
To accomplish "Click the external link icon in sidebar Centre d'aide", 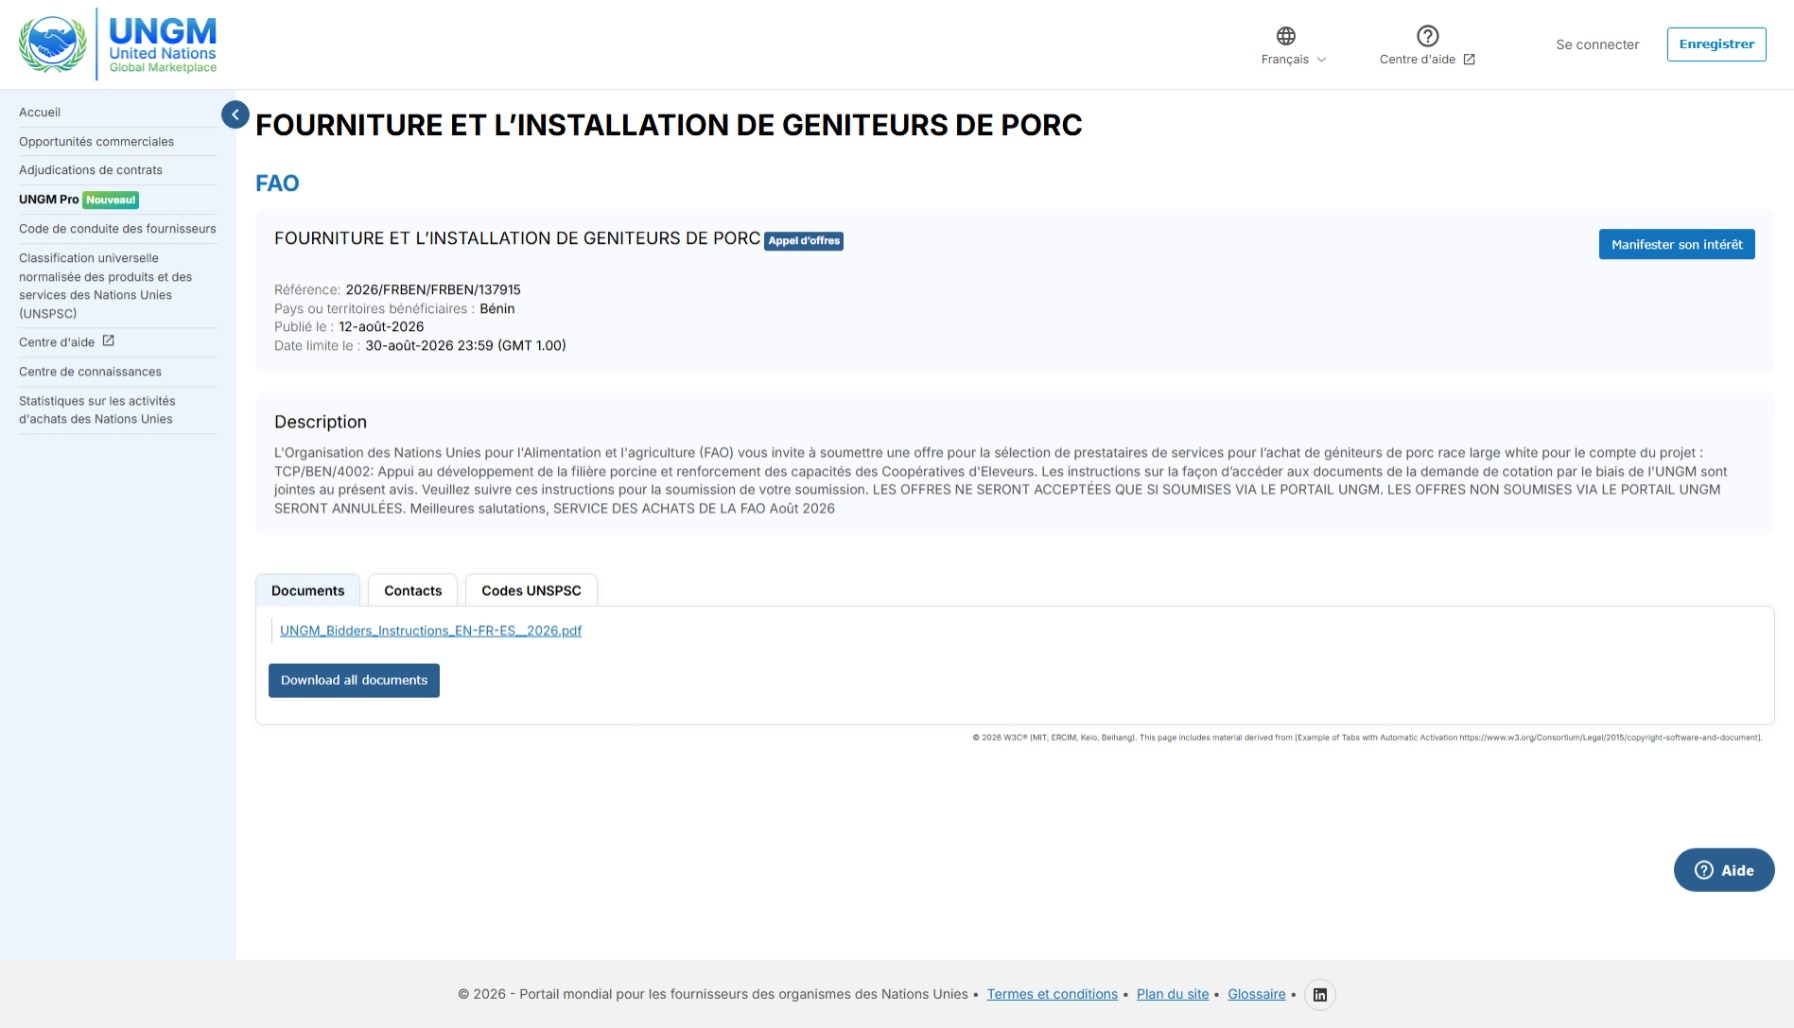I will [x=109, y=341].
